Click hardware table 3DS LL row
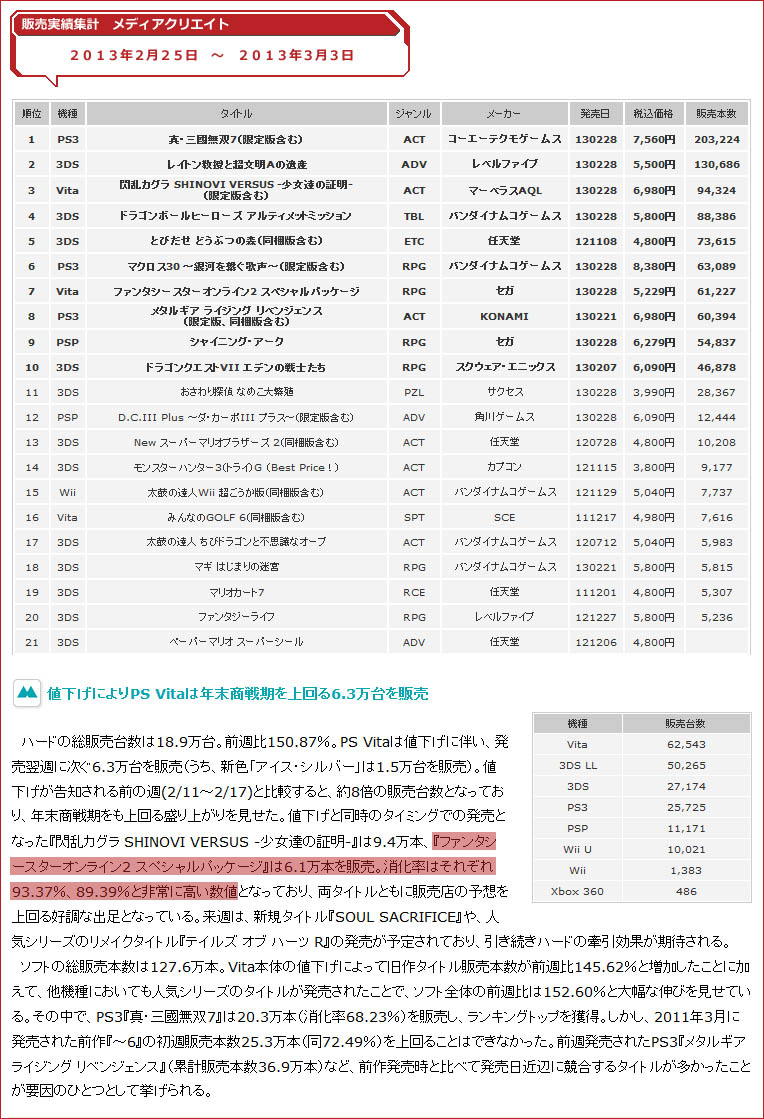Image resolution: width=764 pixels, height=1119 pixels. point(641,765)
